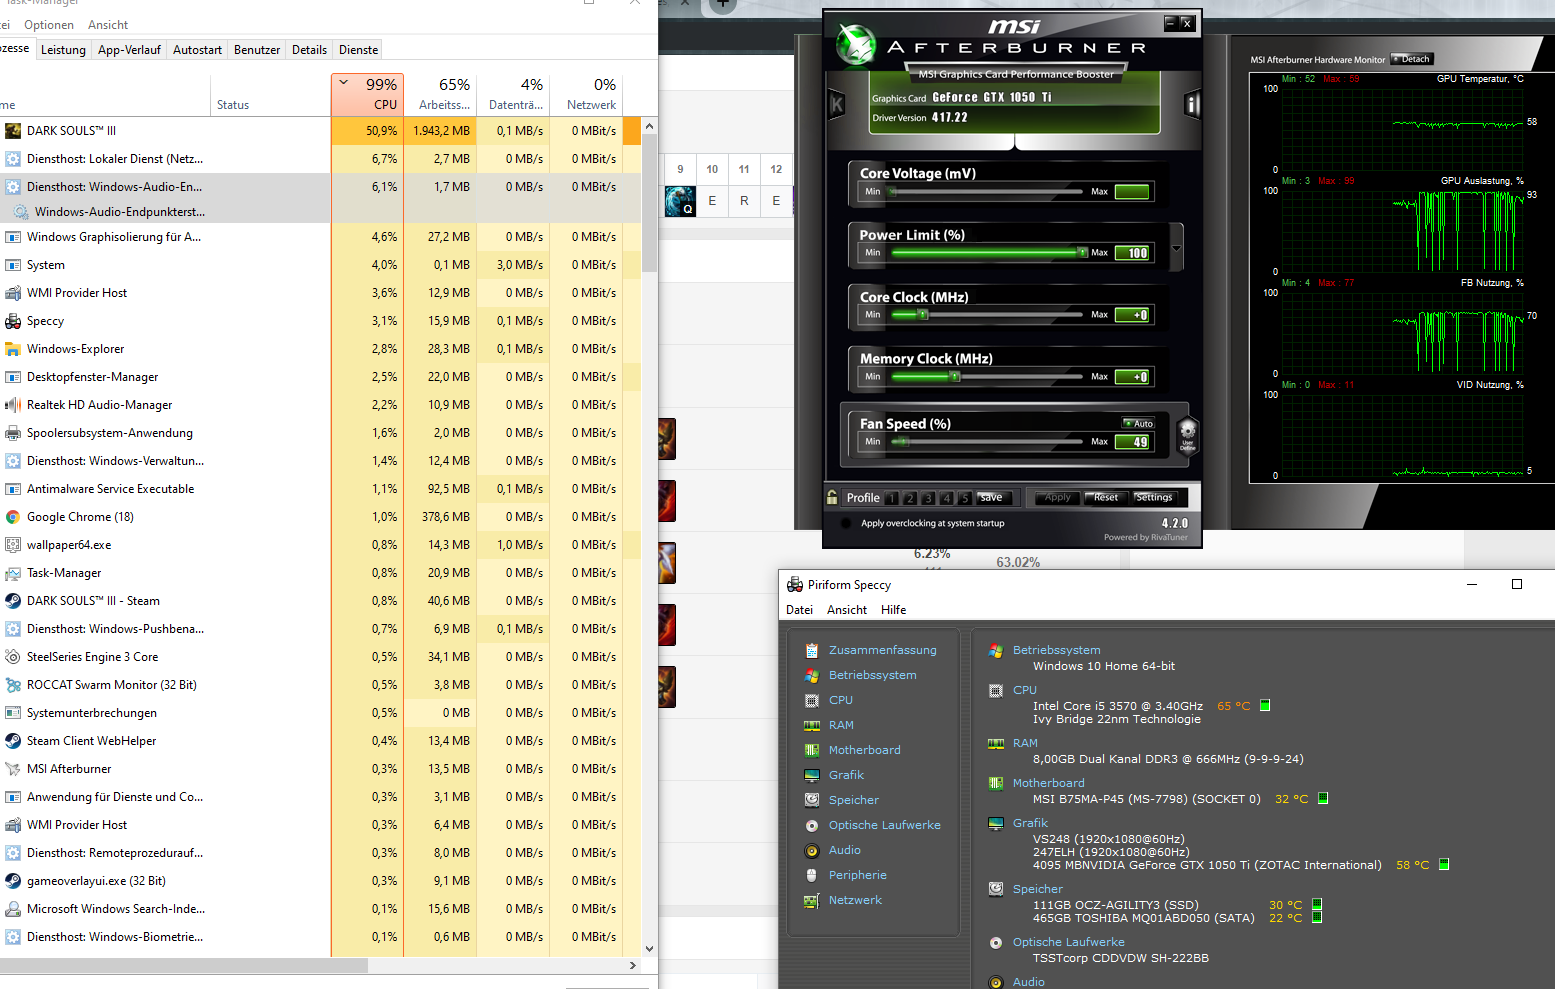Click the Google Chrome process icon
The image size is (1555, 989).
click(13, 517)
